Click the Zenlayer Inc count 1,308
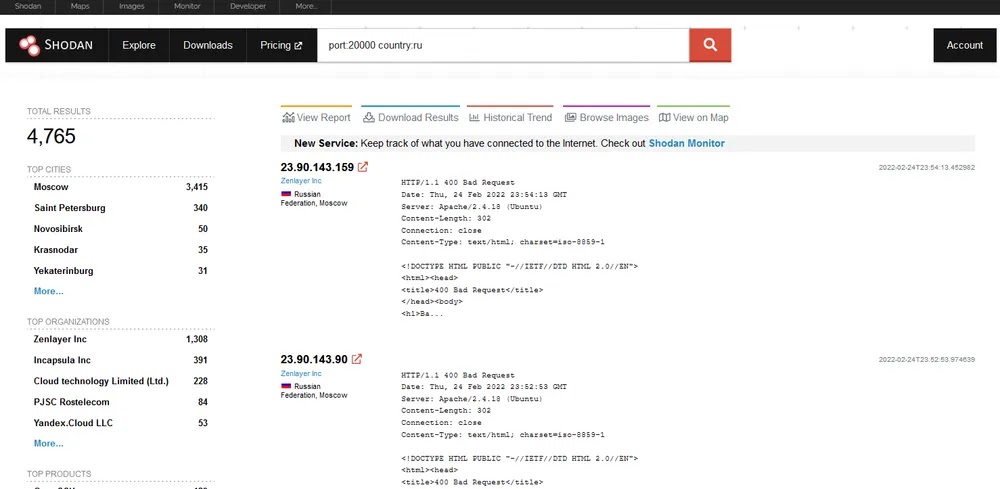This screenshot has width=1000, height=489. 196,339
